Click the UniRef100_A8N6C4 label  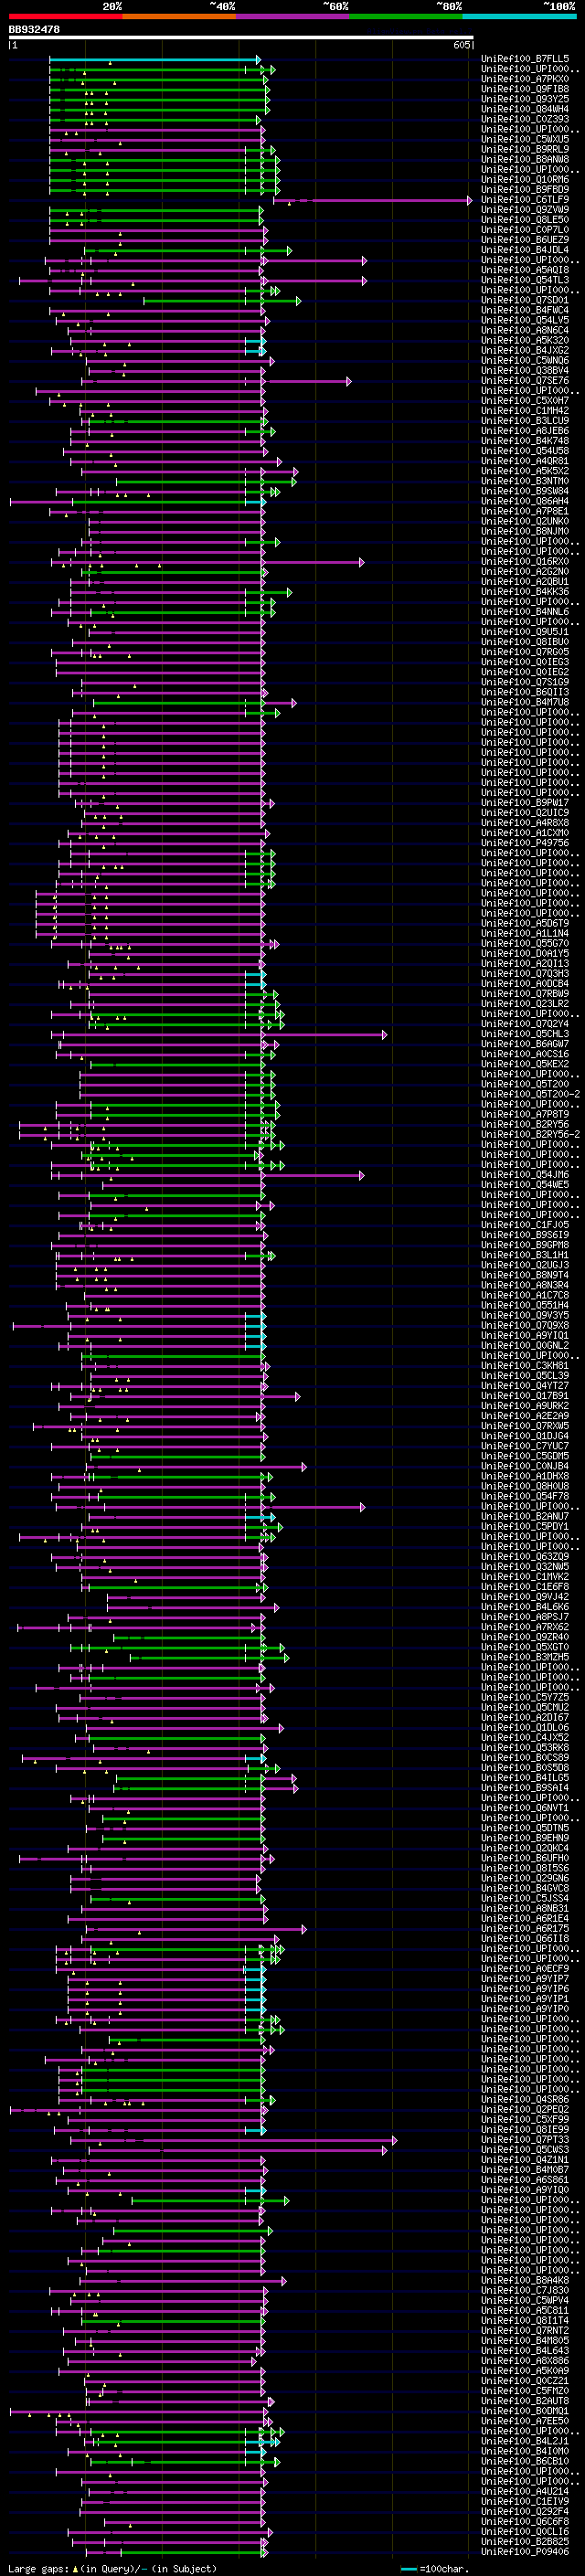tap(525, 331)
